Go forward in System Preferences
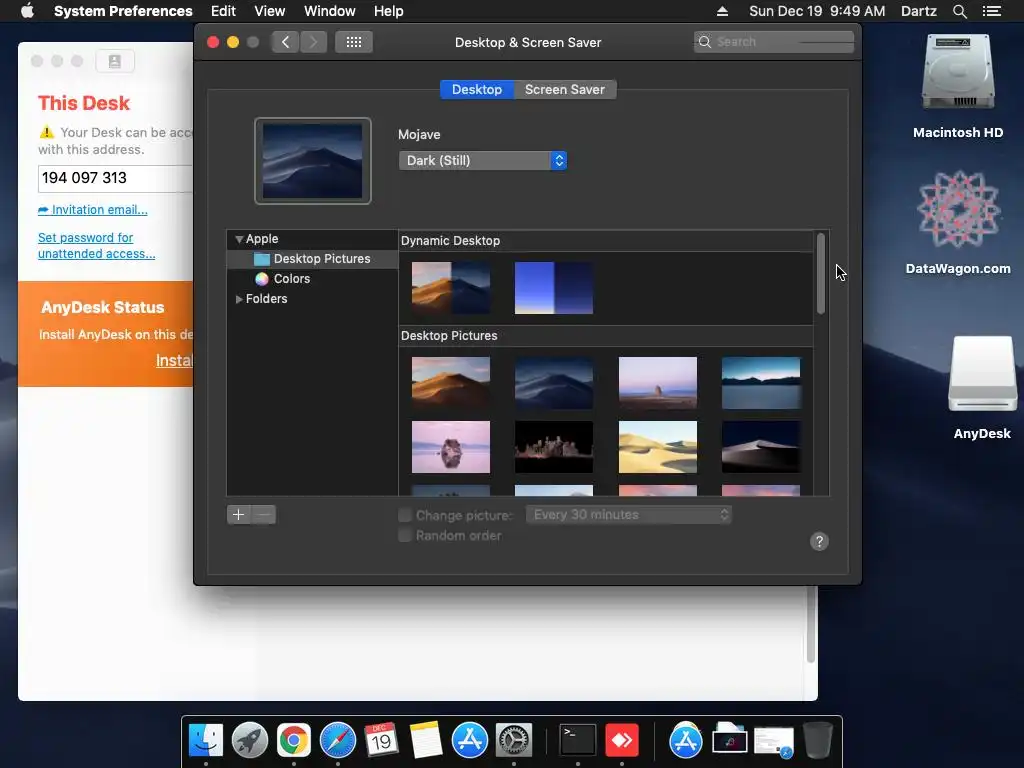The image size is (1024, 768). click(313, 42)
